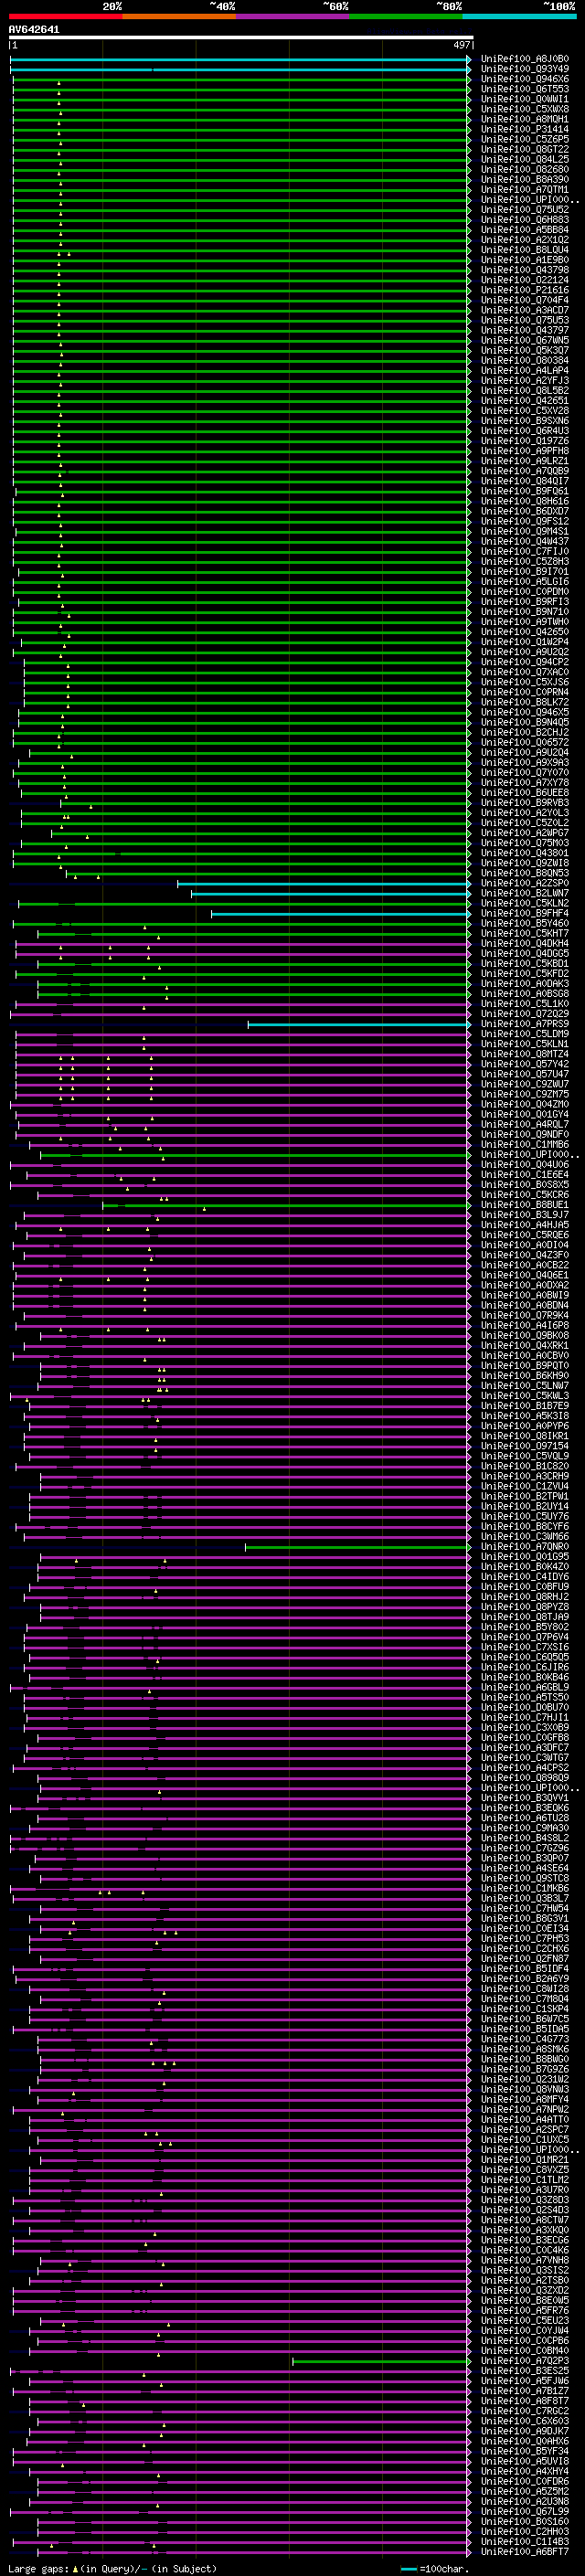The width and height of the screenshot is (585, 2576).
Task: Click the label UniRef100_Q43801
Action: coord(524,853)
